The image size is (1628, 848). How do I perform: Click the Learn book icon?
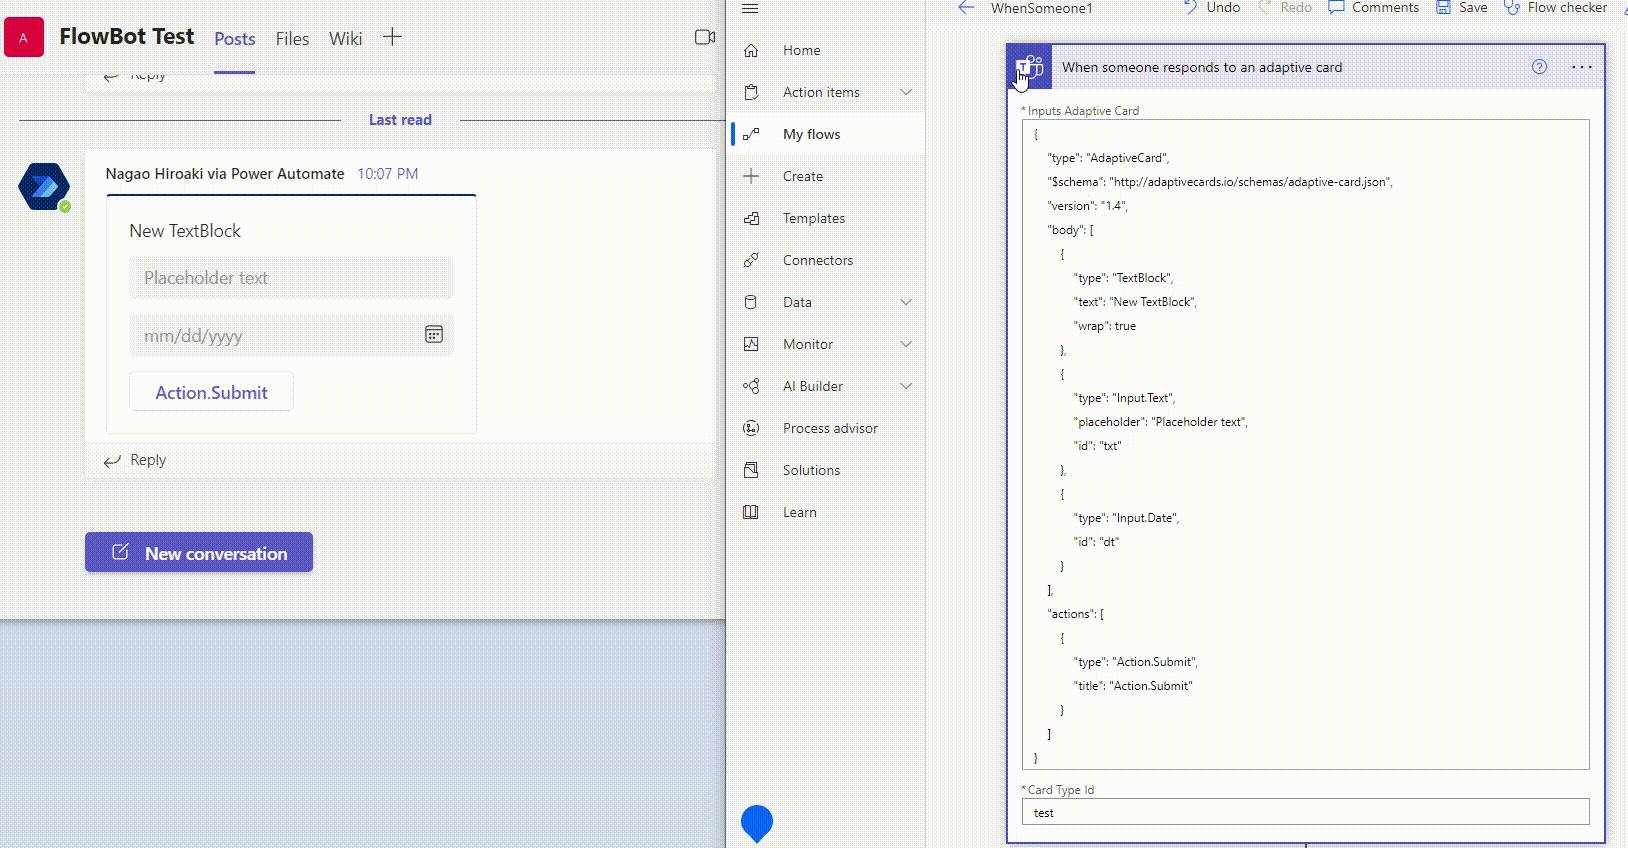coord(751,512)
